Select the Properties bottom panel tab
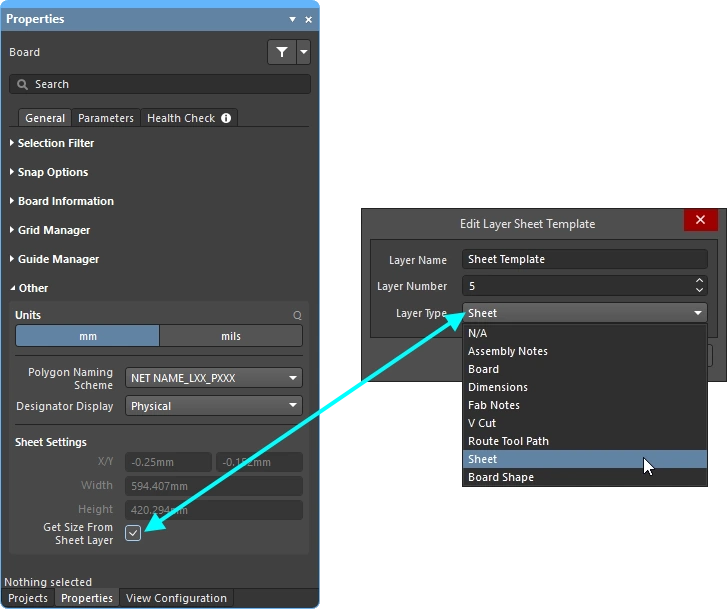This screenshot has height=609, width=727. coord(87,598)
